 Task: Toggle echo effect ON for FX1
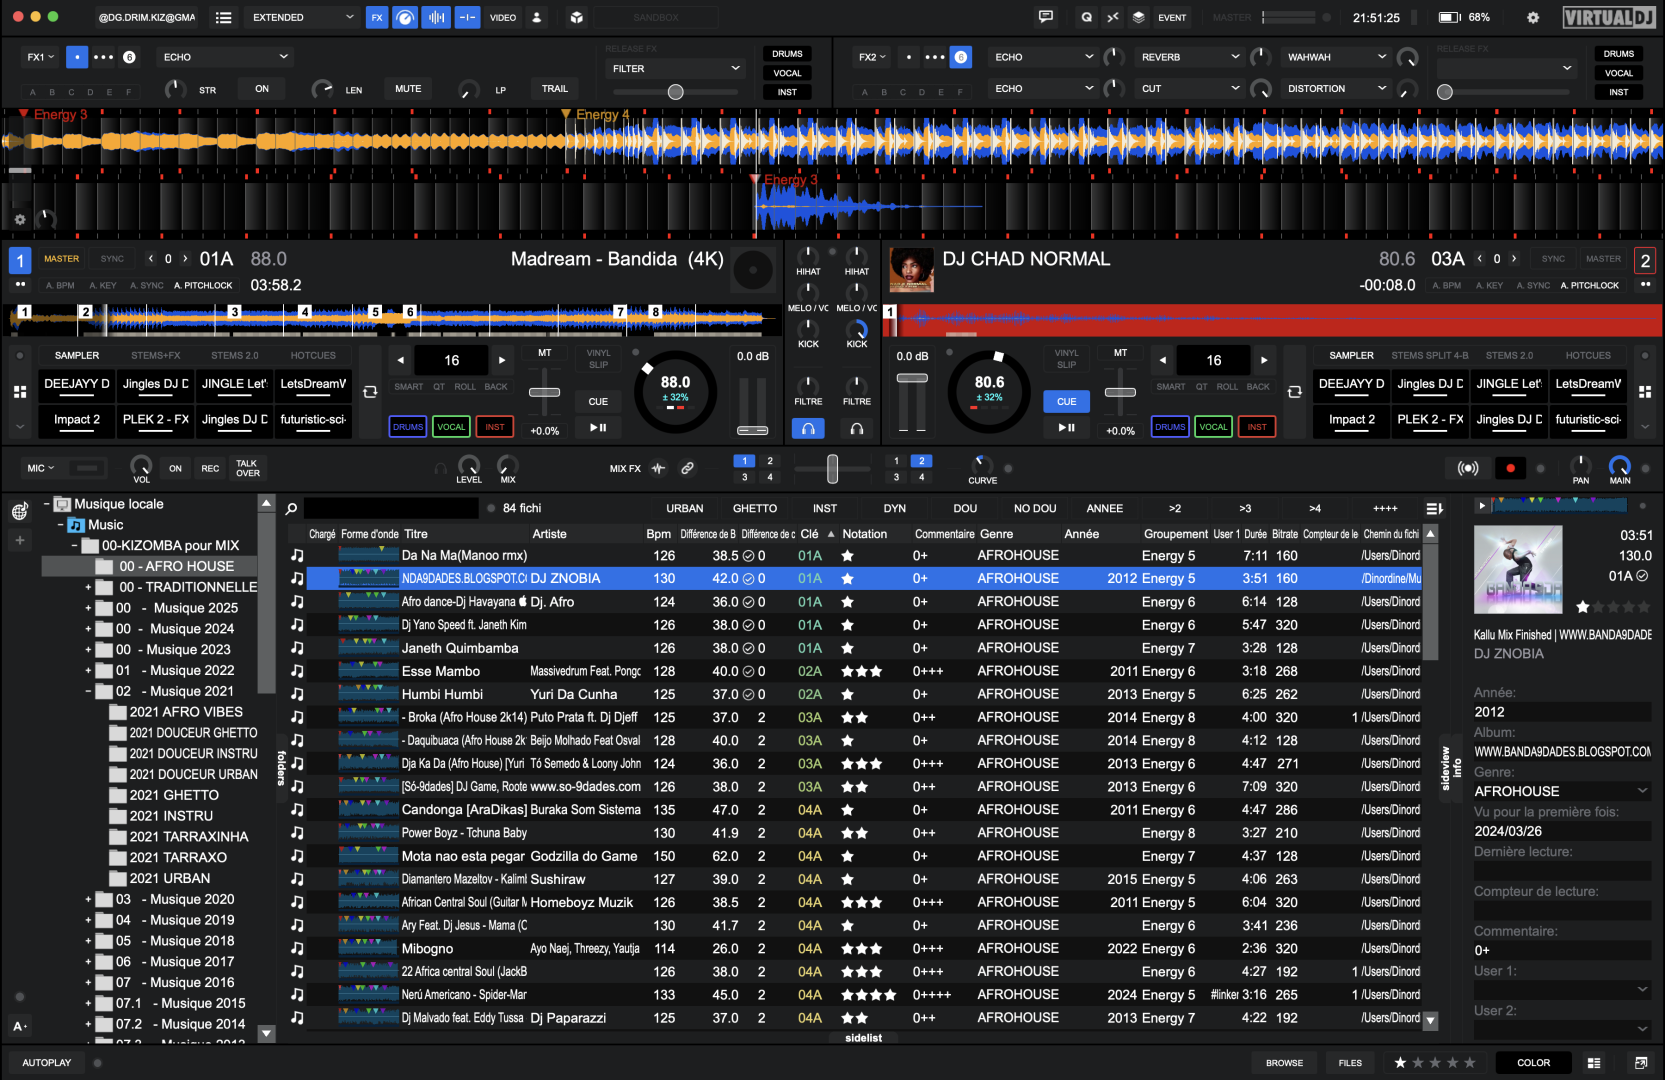(262, 89)
